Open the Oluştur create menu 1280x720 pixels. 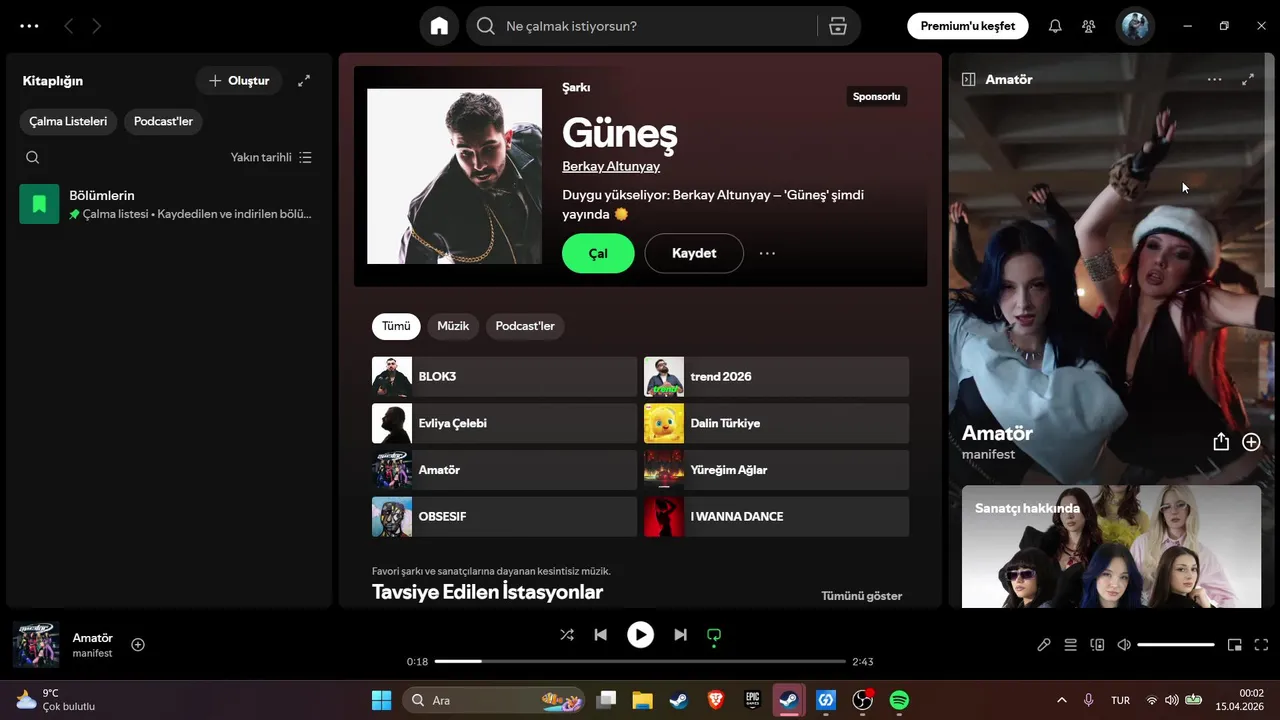click(239, 80)
